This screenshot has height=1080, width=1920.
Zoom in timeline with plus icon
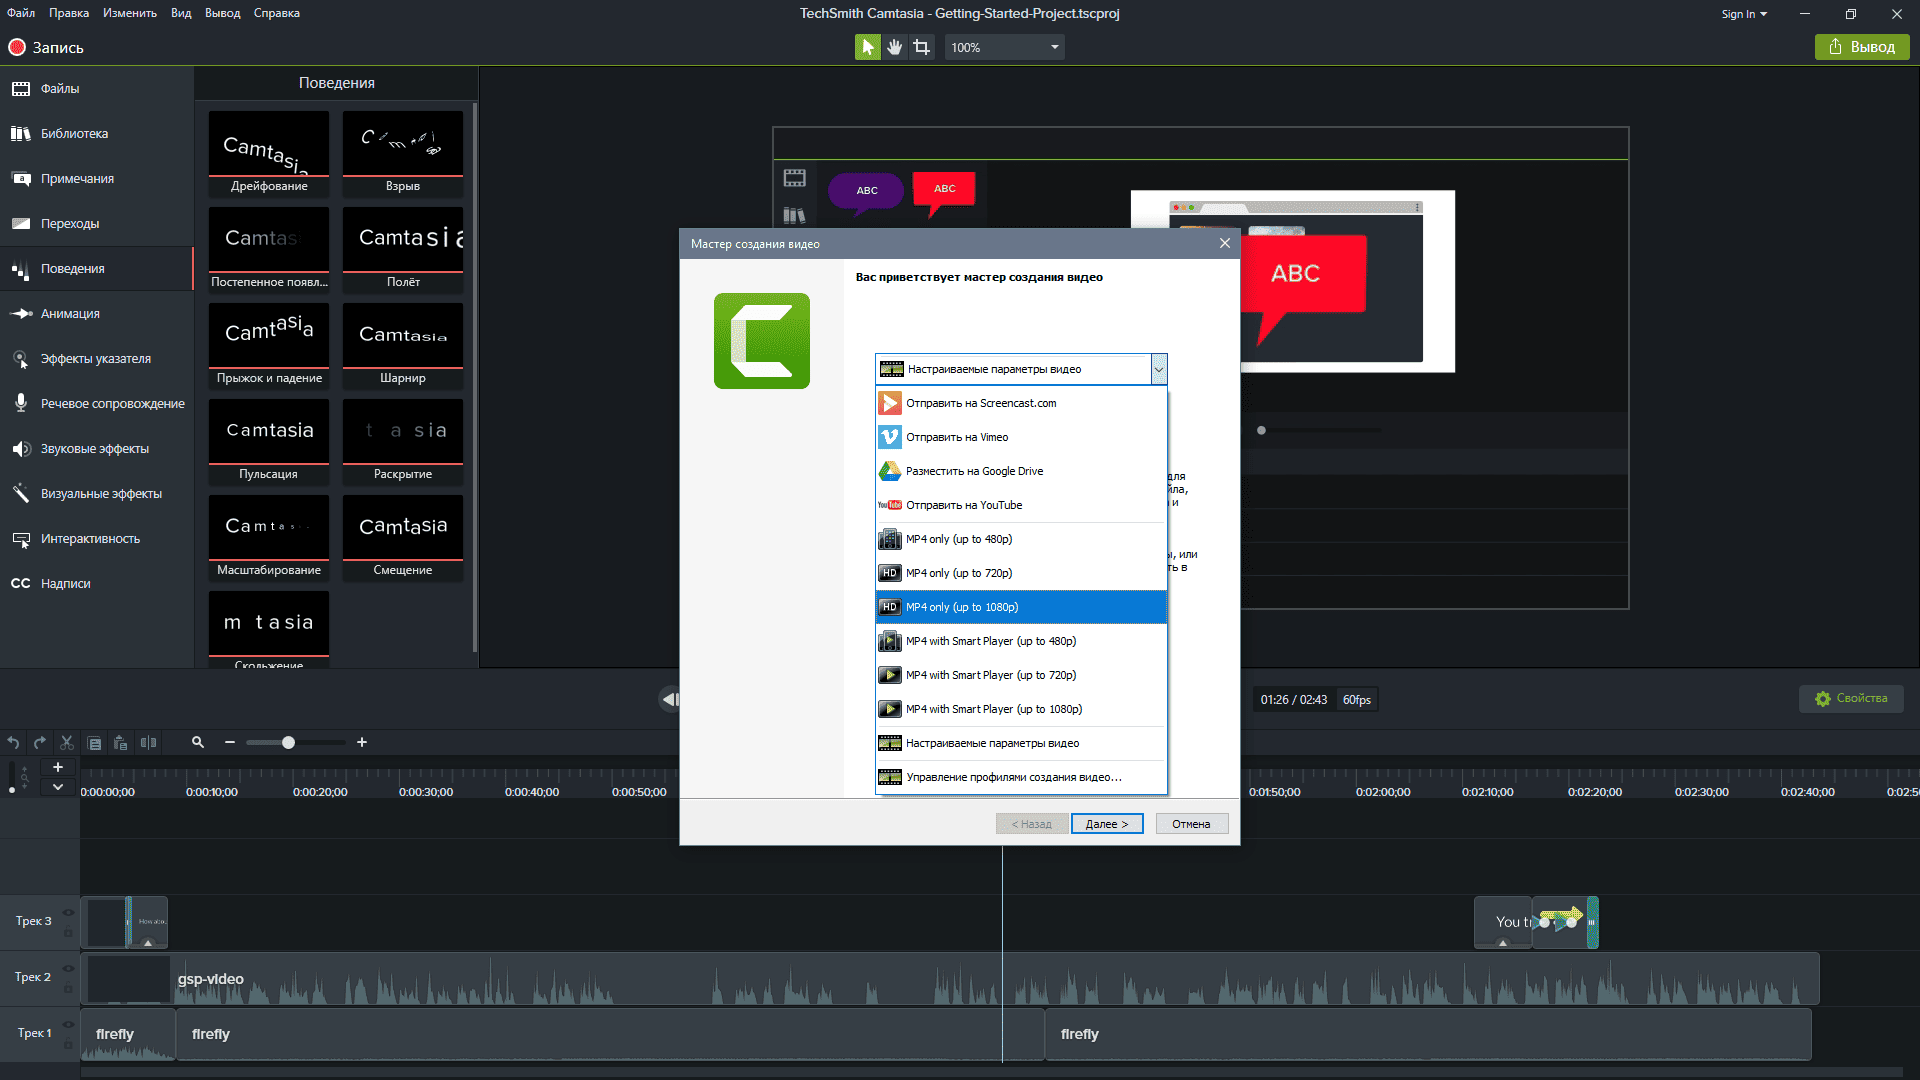coord(362,742)
